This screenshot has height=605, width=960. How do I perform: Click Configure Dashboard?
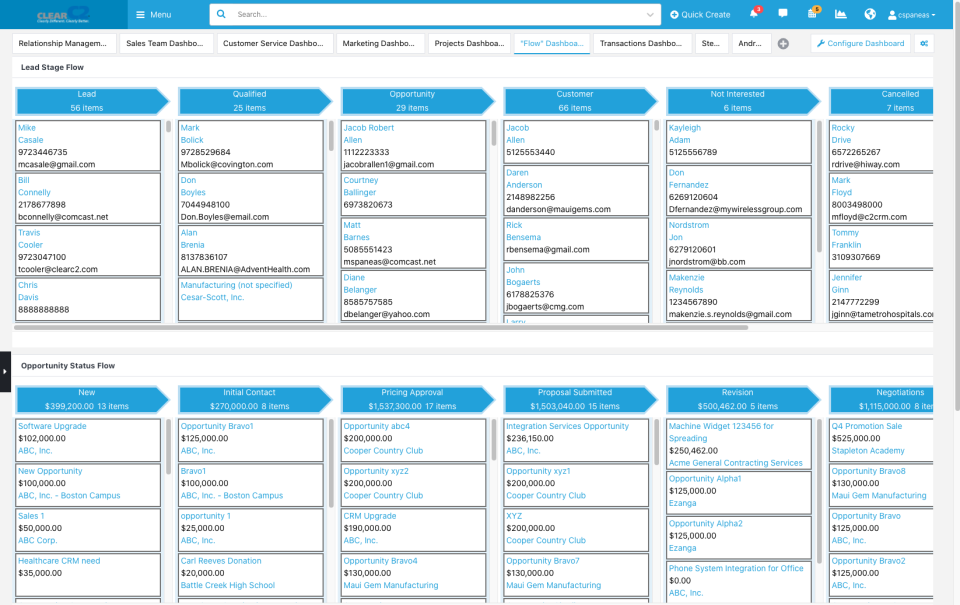(x=860, y=43)
